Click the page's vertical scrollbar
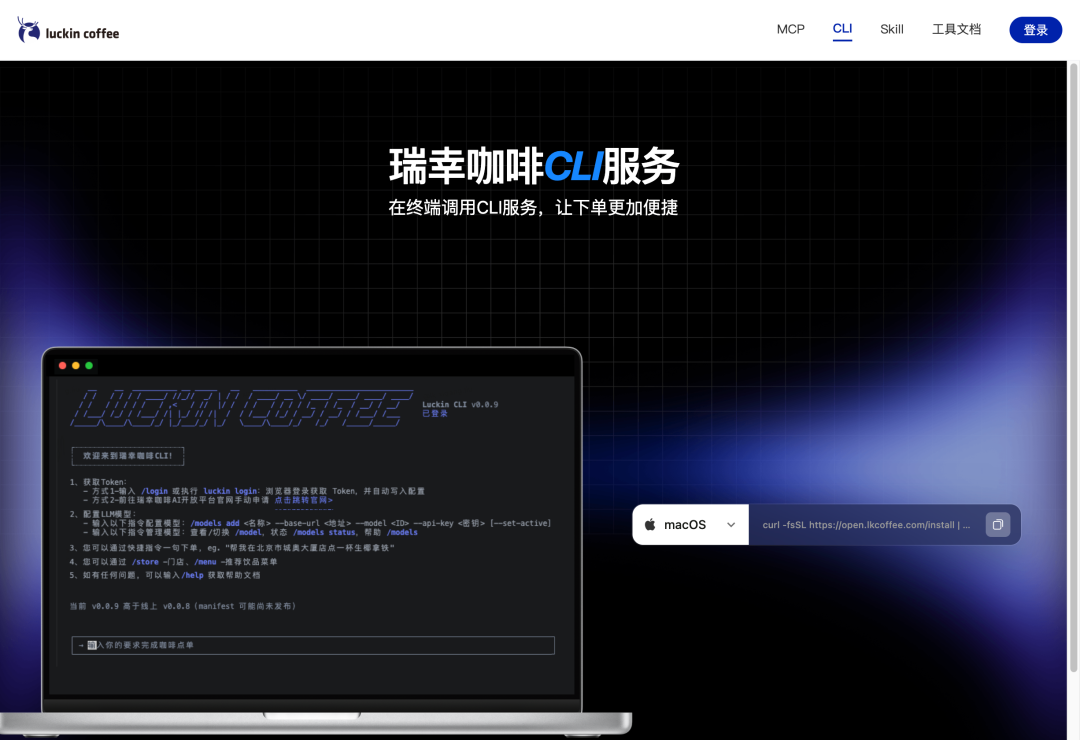The image size is (1080, 740). (1073, 368)
